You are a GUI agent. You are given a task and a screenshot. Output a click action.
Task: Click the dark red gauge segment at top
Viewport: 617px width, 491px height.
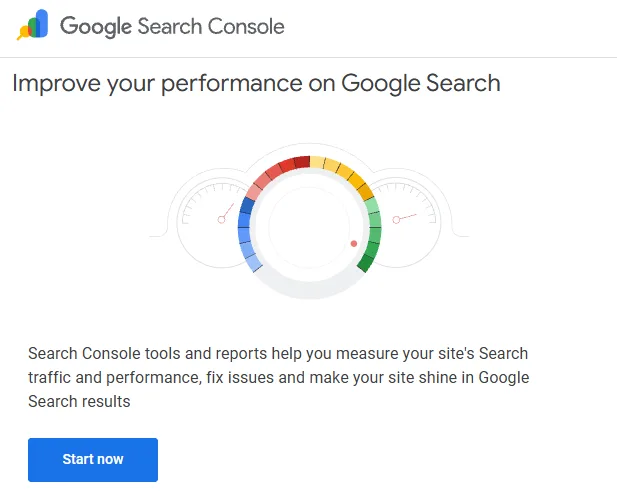tap(302, 162)
